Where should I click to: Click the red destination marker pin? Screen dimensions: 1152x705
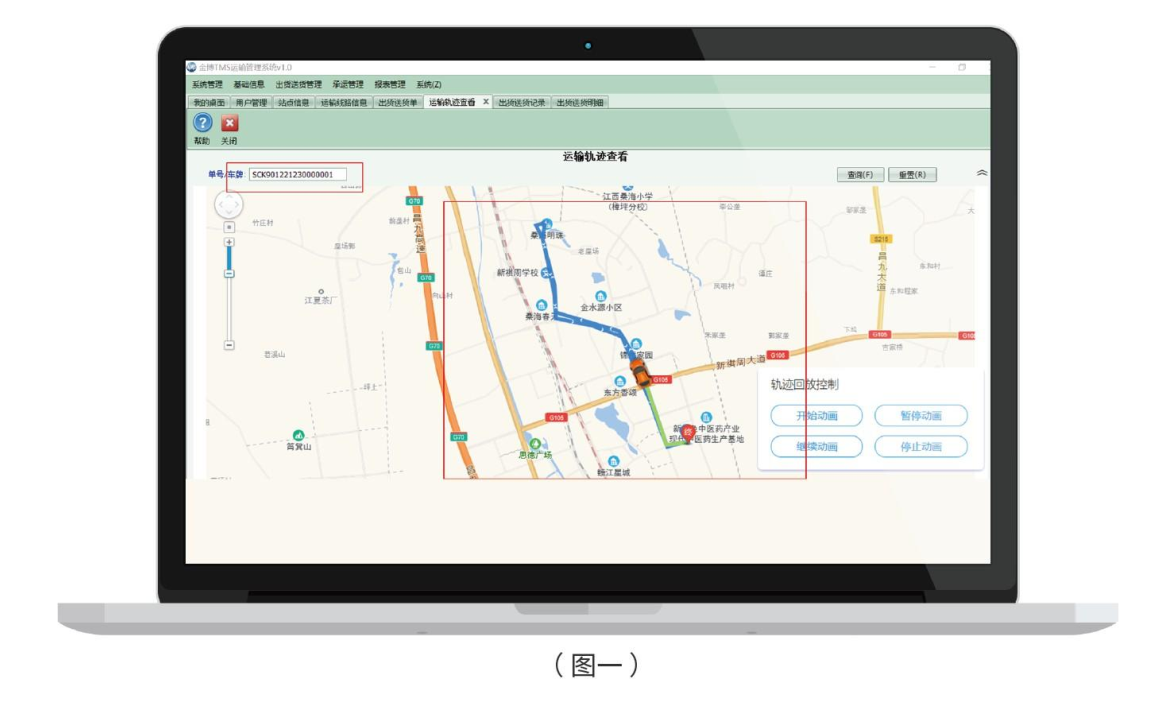point(688,431)
